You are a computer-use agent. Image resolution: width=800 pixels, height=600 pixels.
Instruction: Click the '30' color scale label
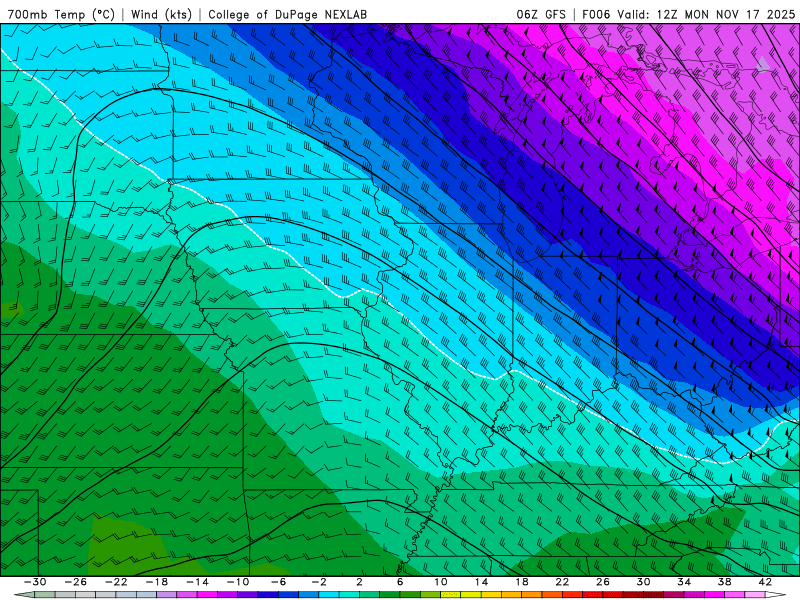pos(643,582)
